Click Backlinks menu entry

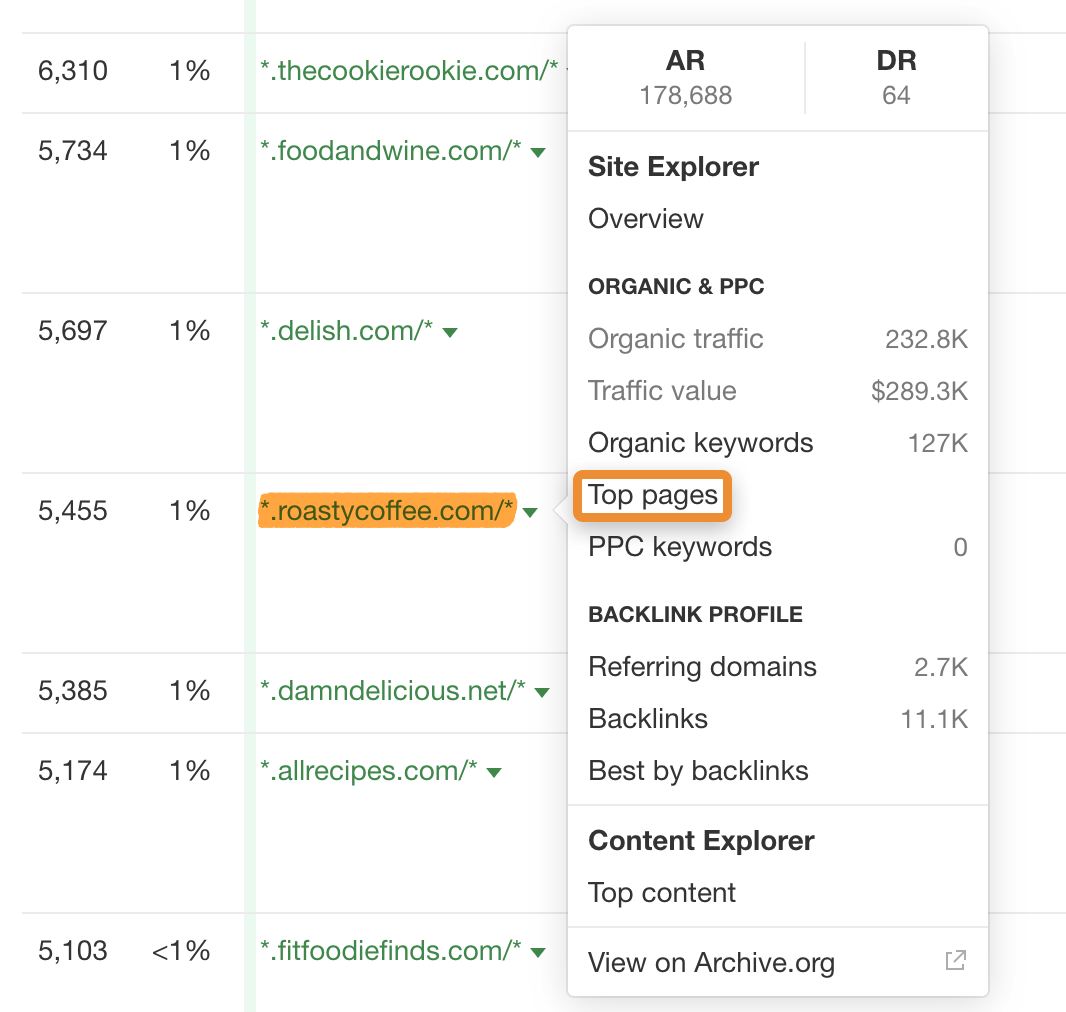click(x=648, y=719)
